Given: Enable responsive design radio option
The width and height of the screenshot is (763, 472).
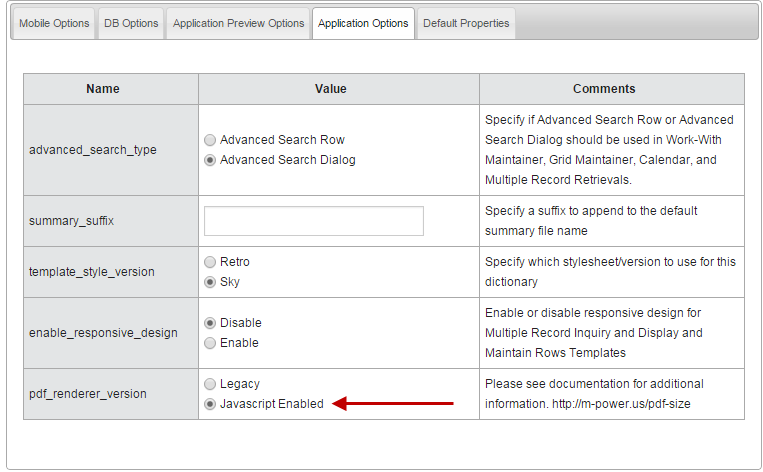Looking at the screenshot, I should [210, 343].
